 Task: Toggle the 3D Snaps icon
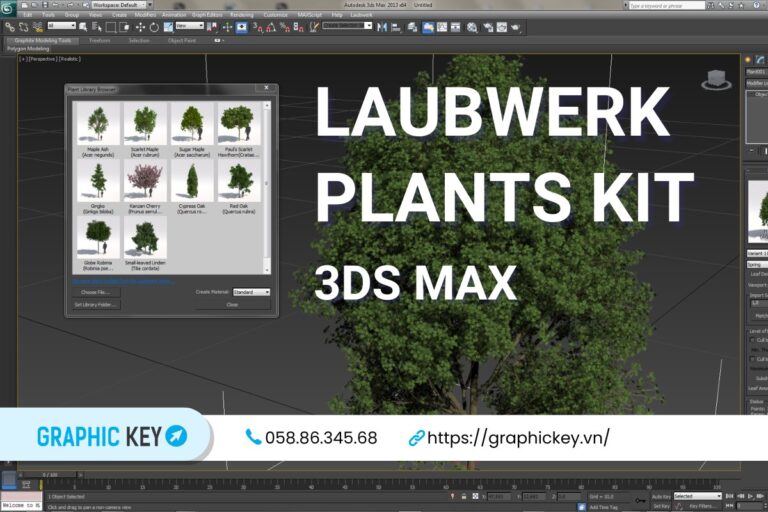[258, 28]
